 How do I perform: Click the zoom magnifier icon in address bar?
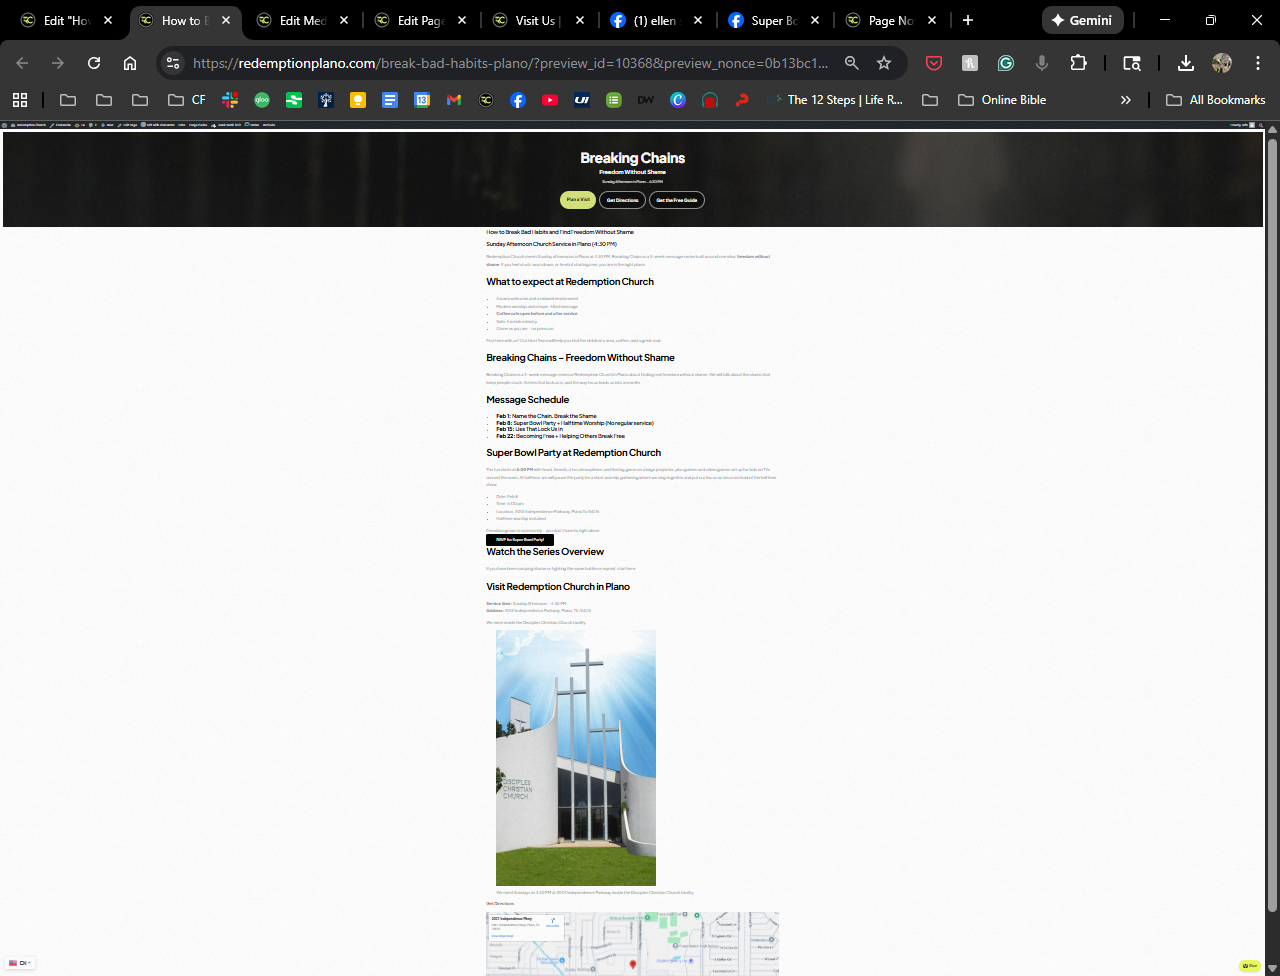tap(851, 63)
